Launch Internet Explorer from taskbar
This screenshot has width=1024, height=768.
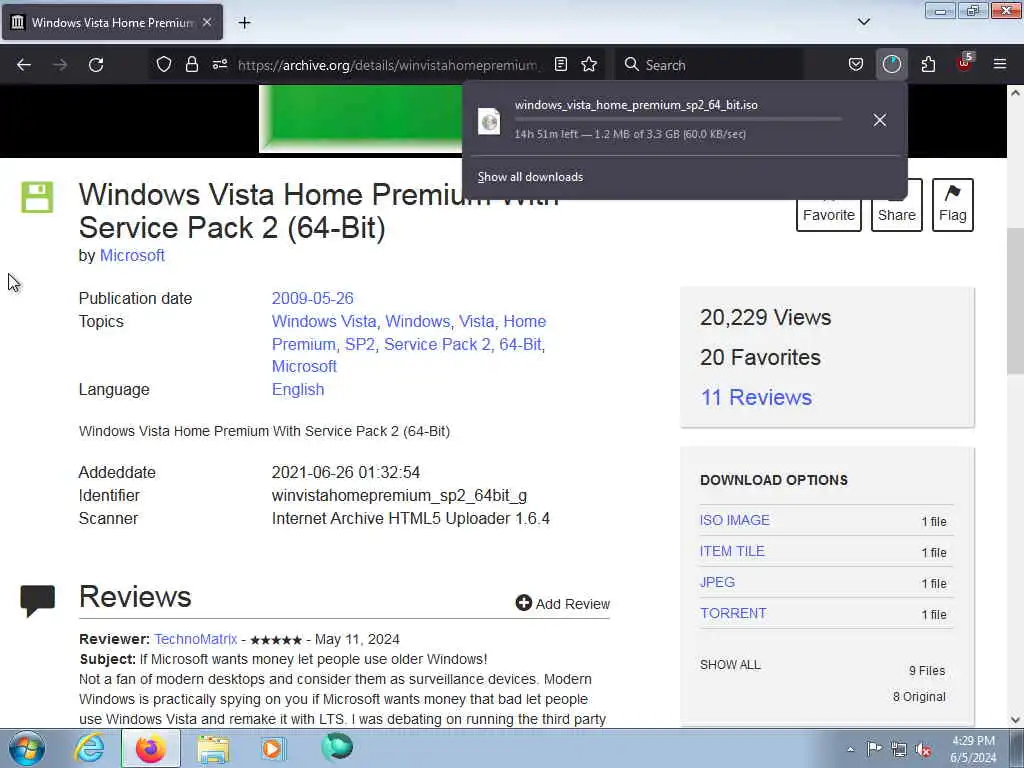(89, 748)
